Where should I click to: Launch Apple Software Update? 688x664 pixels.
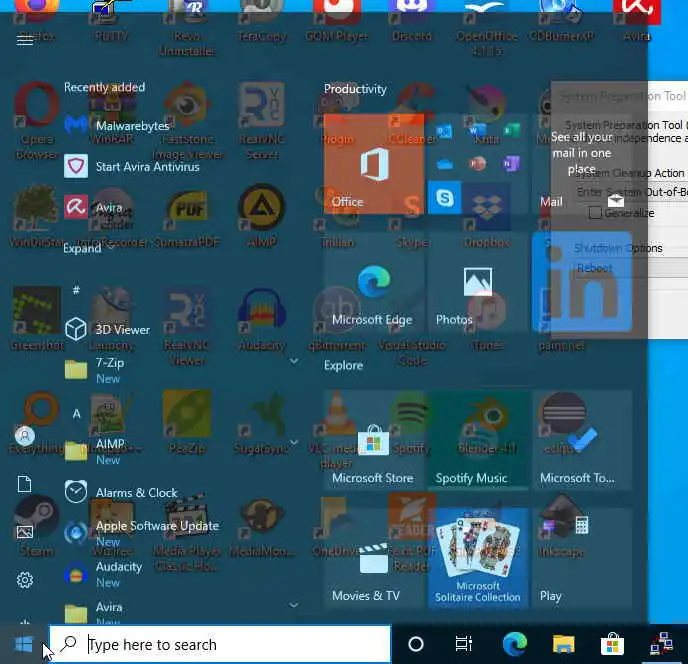[141, 532]
